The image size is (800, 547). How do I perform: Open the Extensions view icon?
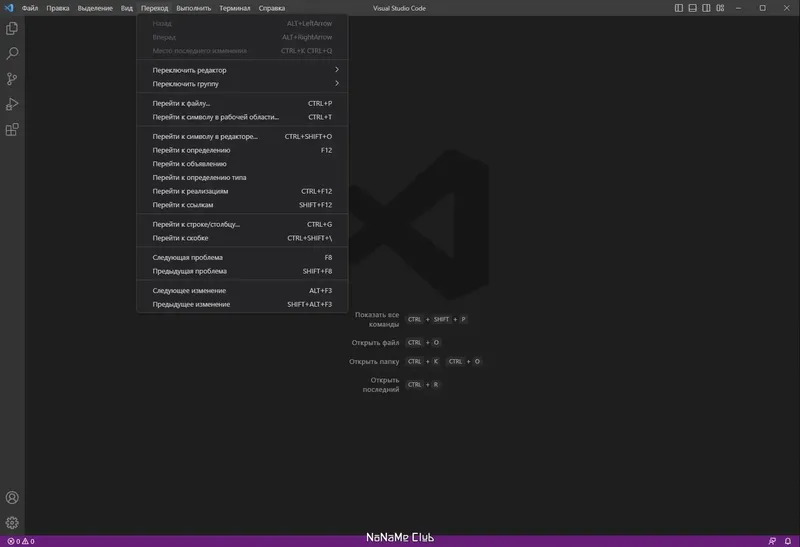click(x=12, y=130)
